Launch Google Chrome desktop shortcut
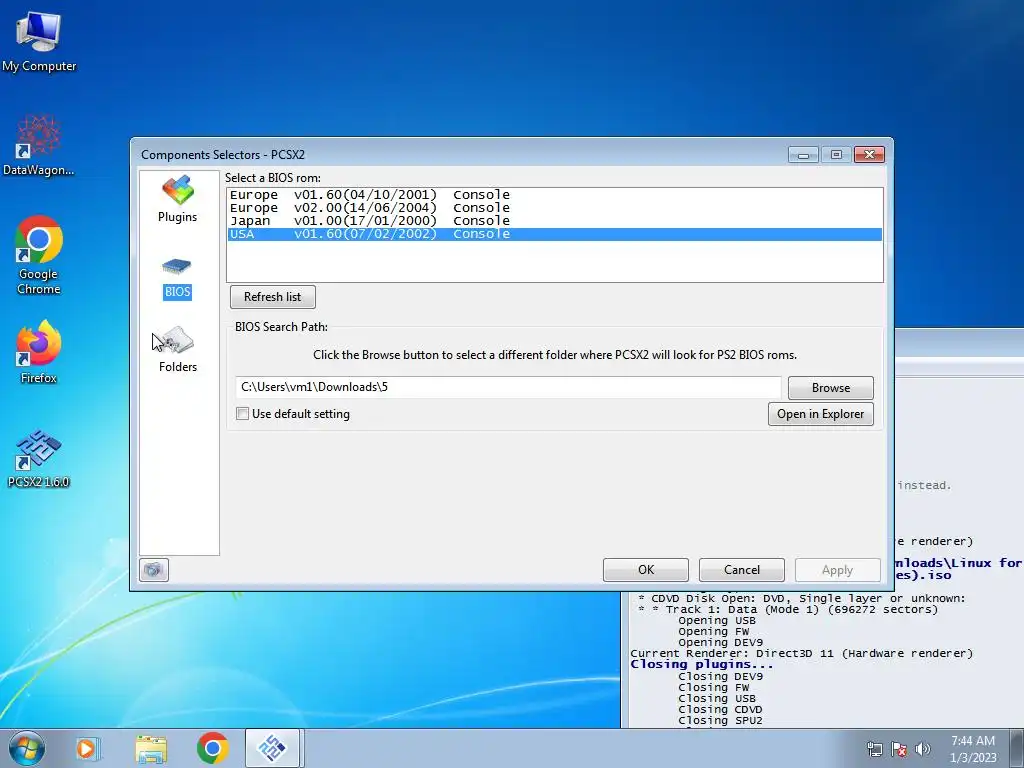The image size is (1024, 768). [39, 255]
